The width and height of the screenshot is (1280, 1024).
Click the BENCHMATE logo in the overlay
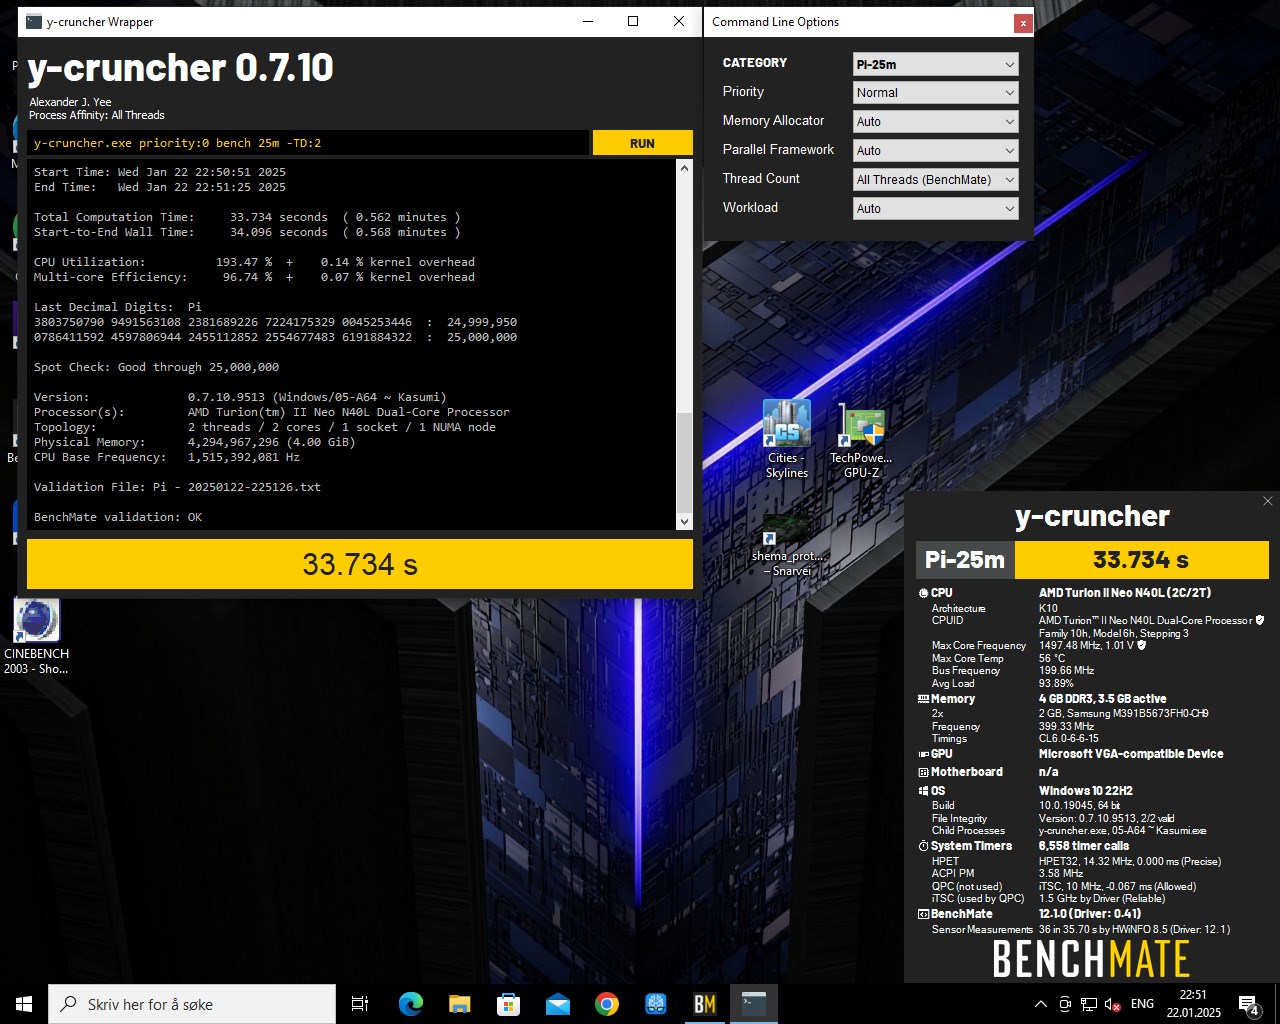pyautogui.click(x=1091, y=960)
